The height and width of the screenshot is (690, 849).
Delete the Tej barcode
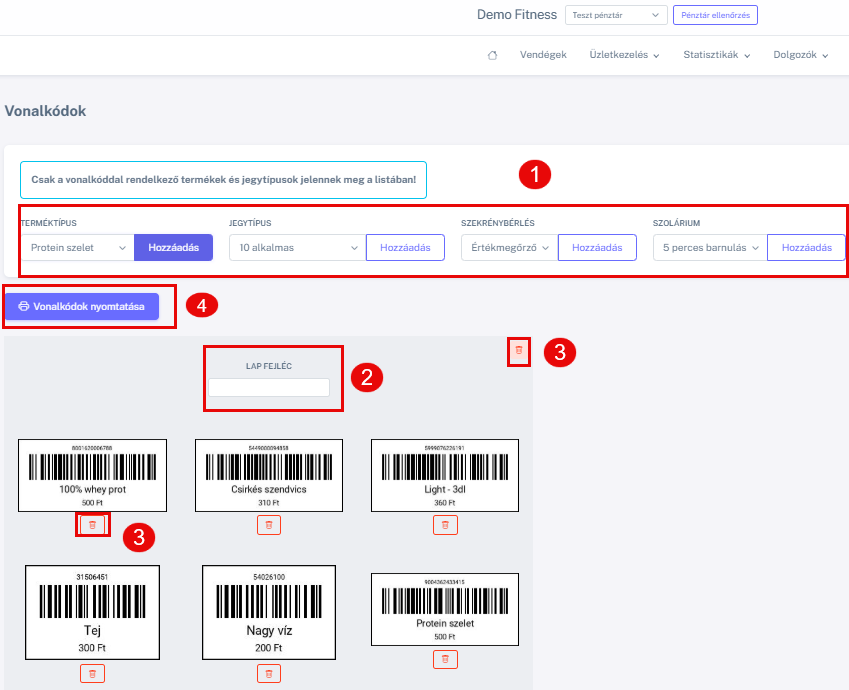pos(93,674)
